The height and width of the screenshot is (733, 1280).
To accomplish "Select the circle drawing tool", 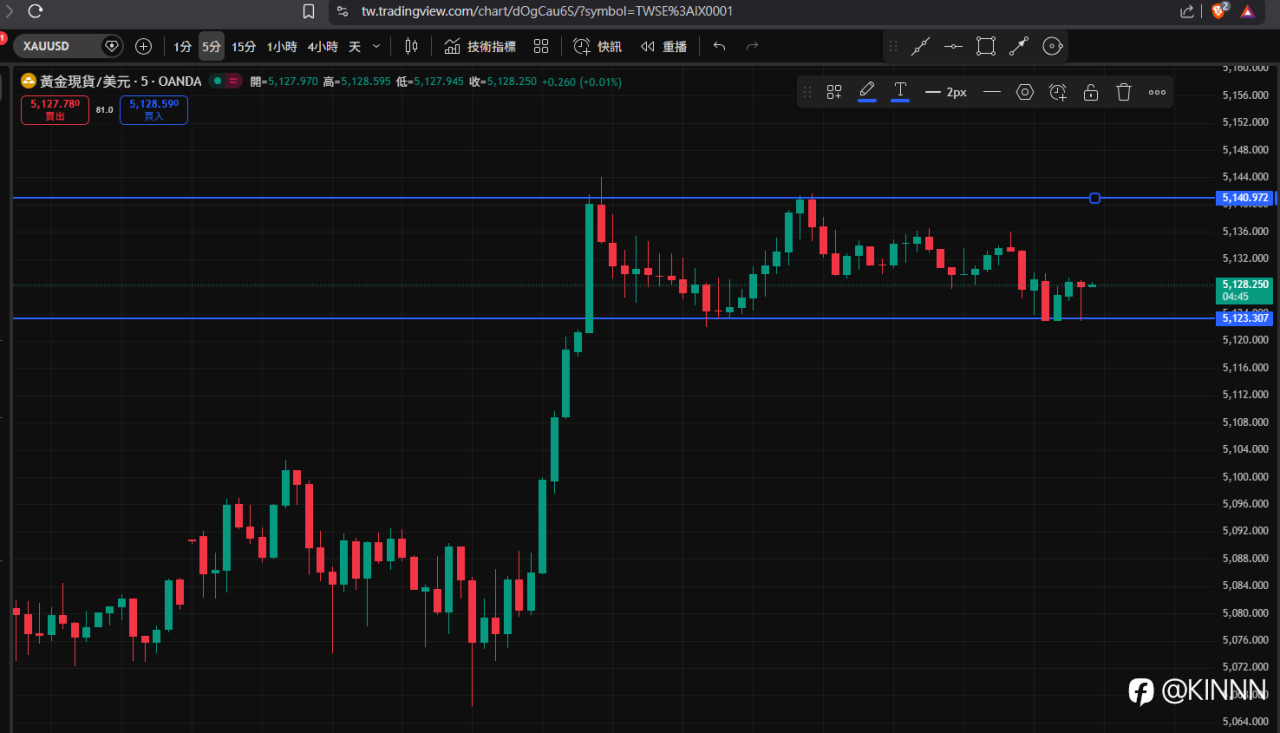I will coord(1052,46).
